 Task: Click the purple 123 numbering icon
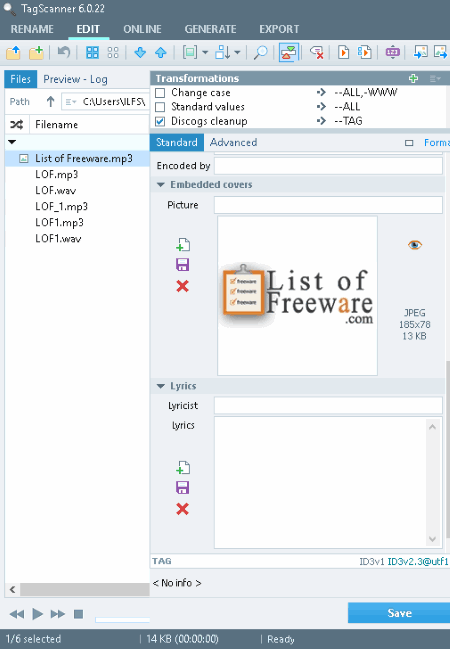[392, 53]
